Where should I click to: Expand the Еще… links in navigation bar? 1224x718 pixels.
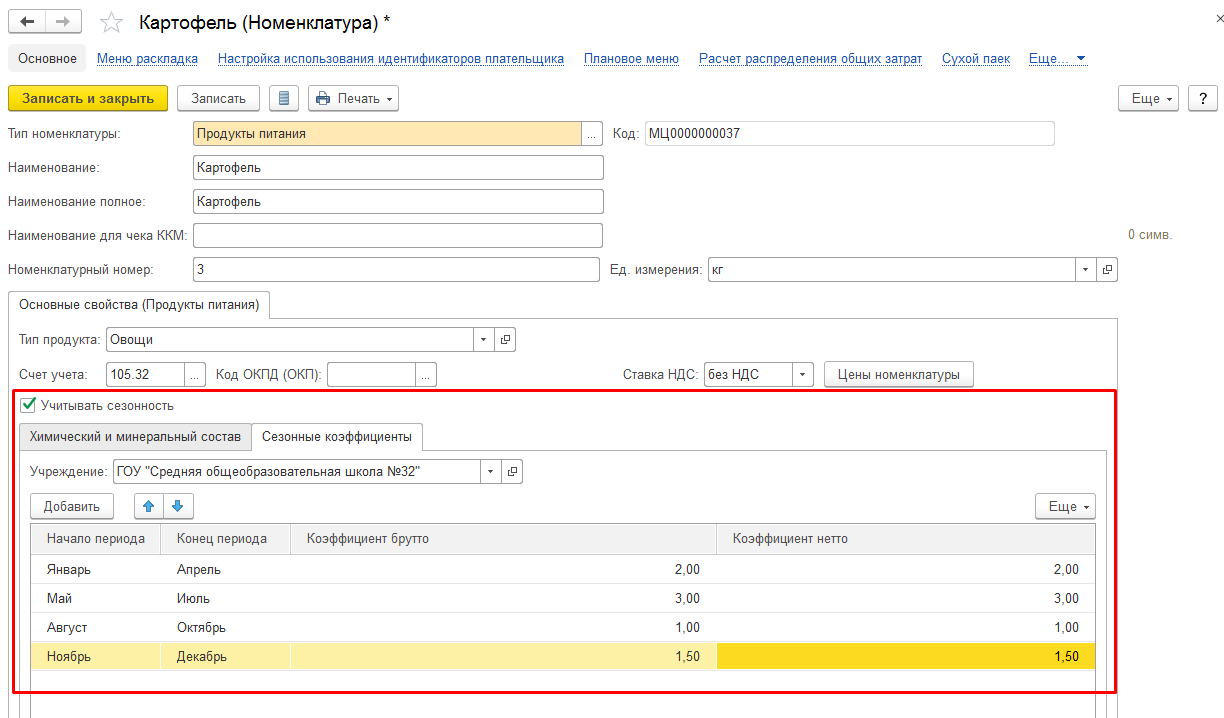tap(1057, 59)
